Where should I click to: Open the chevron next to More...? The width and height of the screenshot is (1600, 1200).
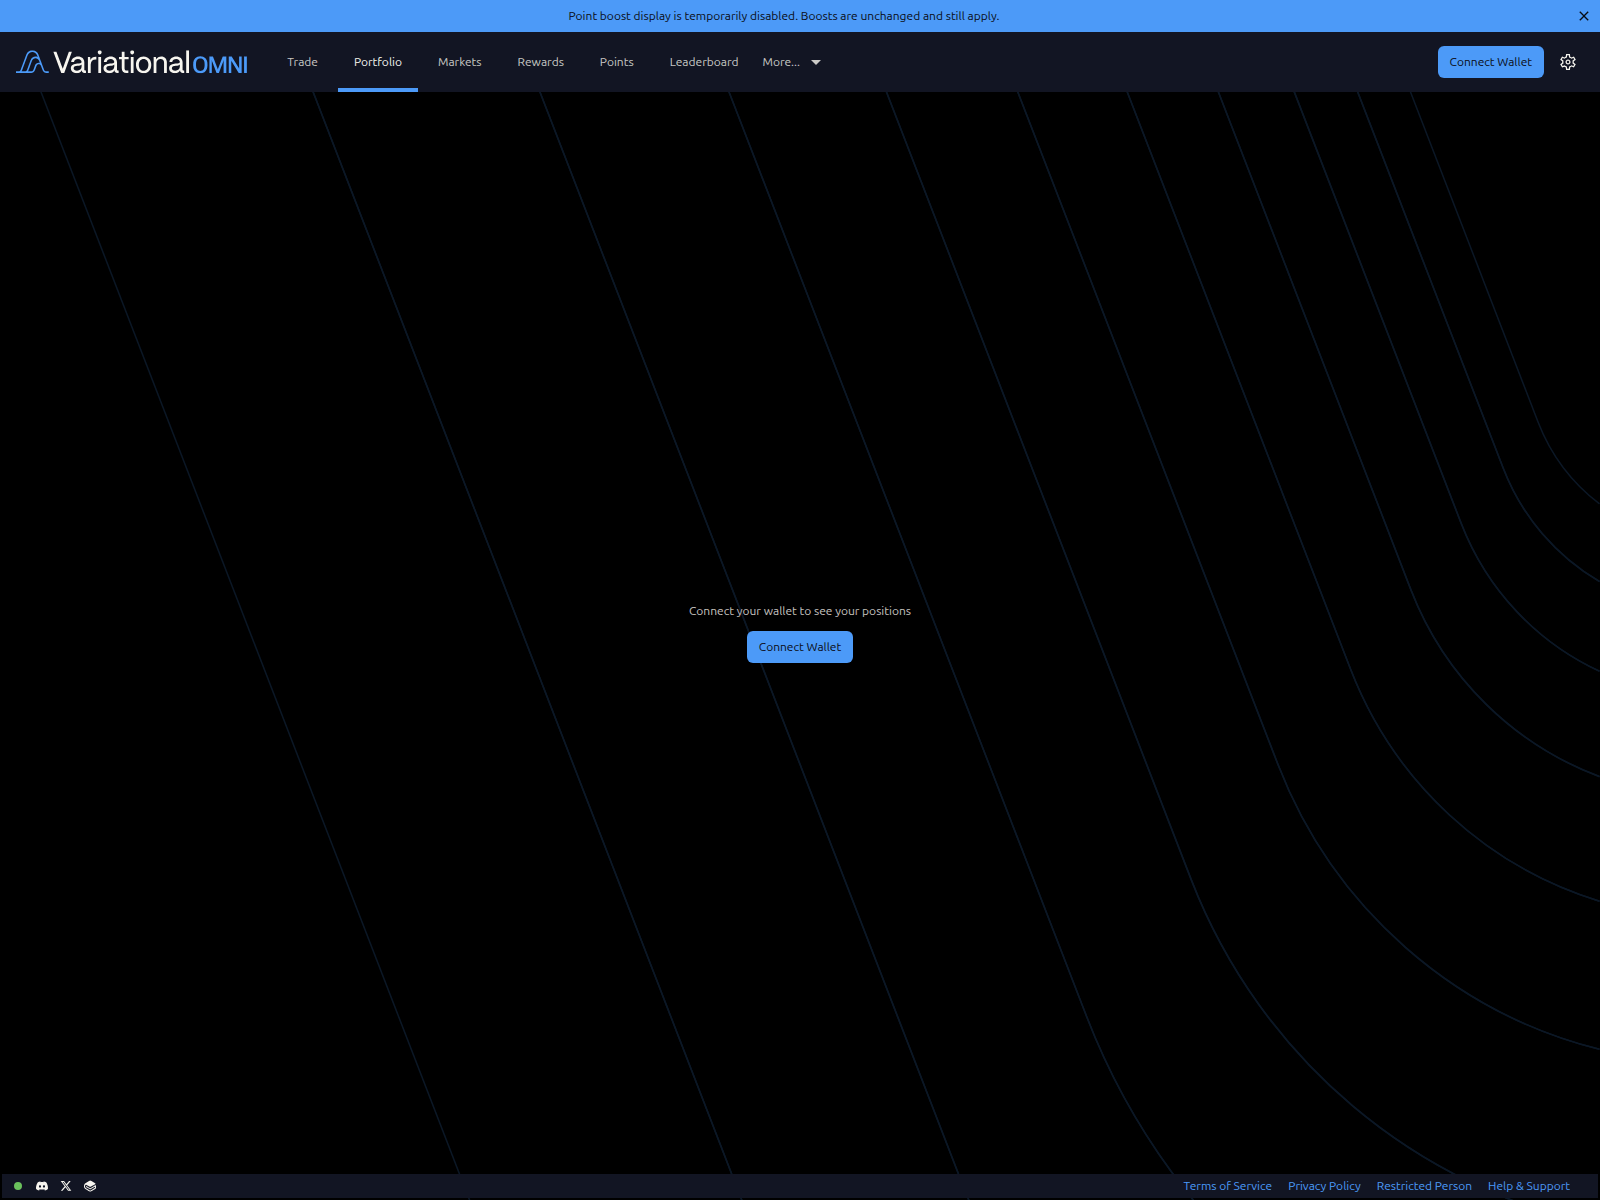[815, 62]
